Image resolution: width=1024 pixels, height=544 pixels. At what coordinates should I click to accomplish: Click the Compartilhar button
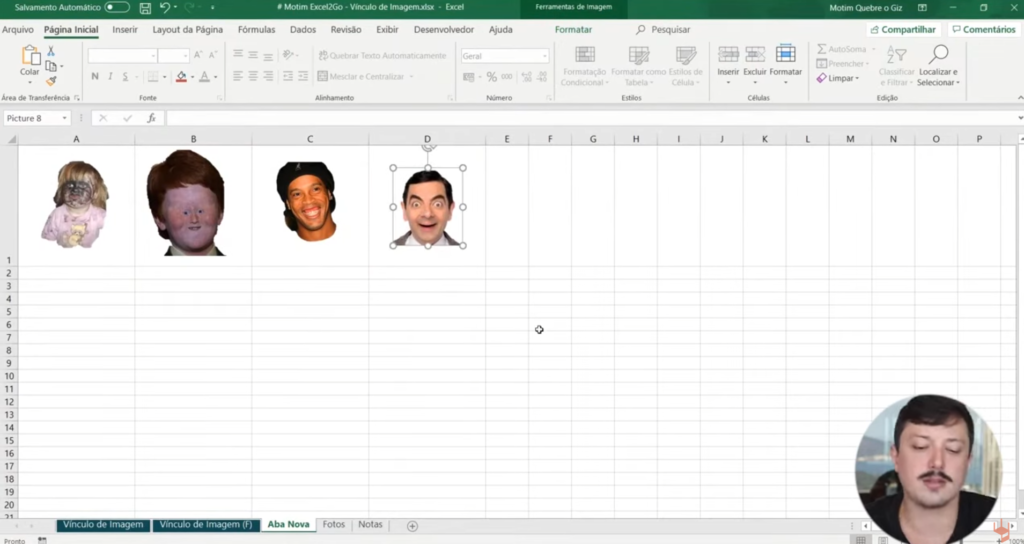(x=903, y=29)
